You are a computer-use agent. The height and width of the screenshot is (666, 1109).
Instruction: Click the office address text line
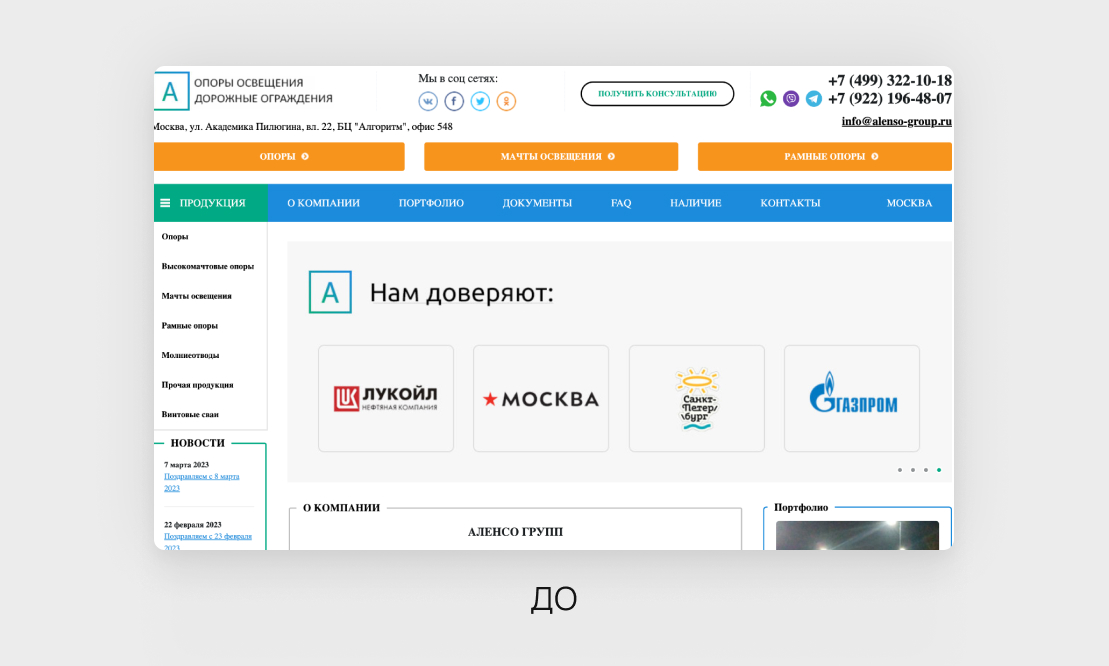[x=303, y=127]
